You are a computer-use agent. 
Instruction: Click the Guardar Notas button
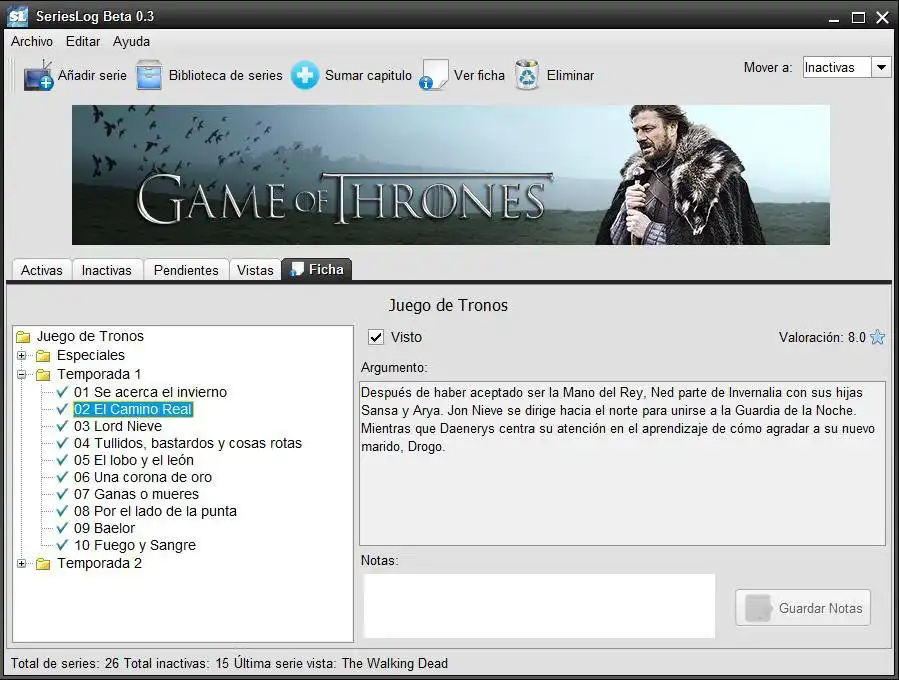point(803,608)
